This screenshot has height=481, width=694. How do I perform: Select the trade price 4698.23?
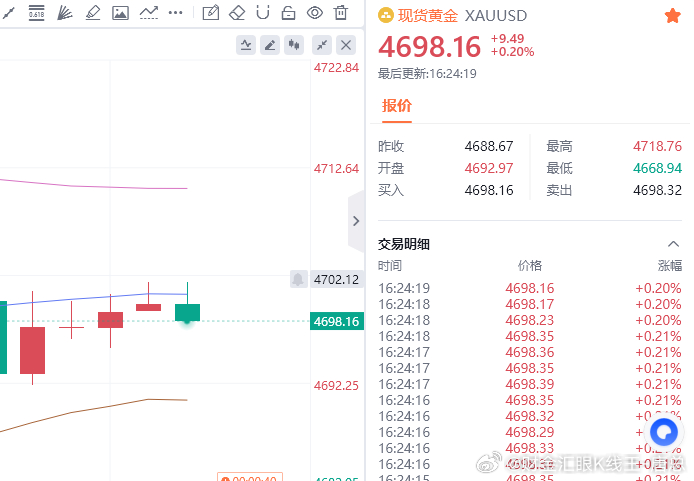[530, 320]
